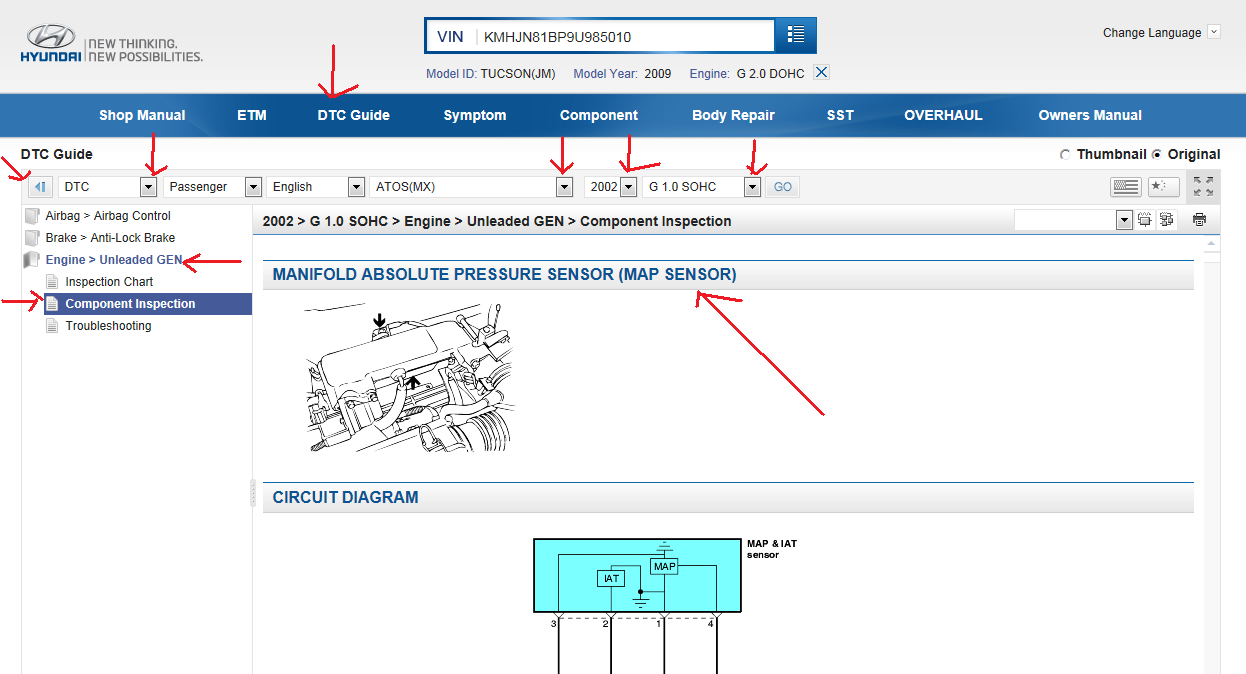This screenshot has height=674, width=1246.
Task: Open the Shop Manual tab
Action: (142, 115)
